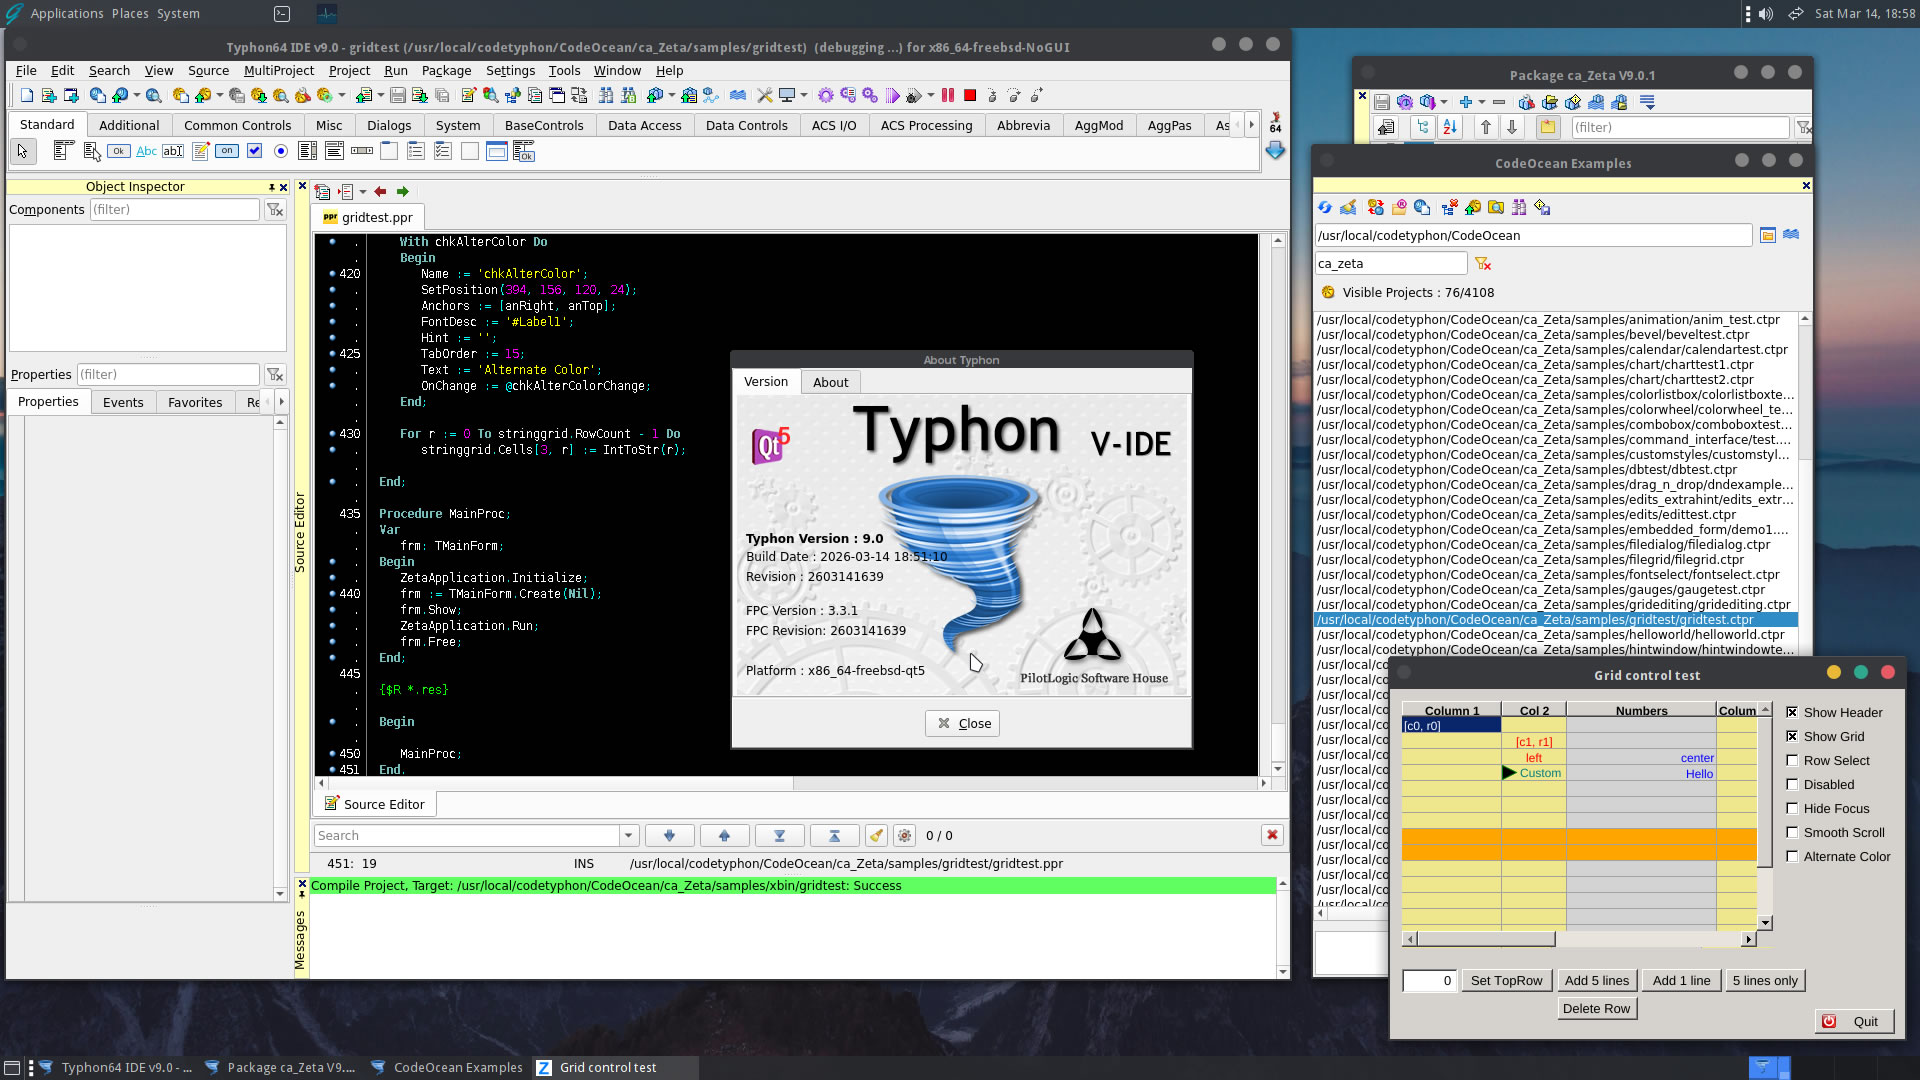Expand dropdown next to run icon

coord(931,96)
